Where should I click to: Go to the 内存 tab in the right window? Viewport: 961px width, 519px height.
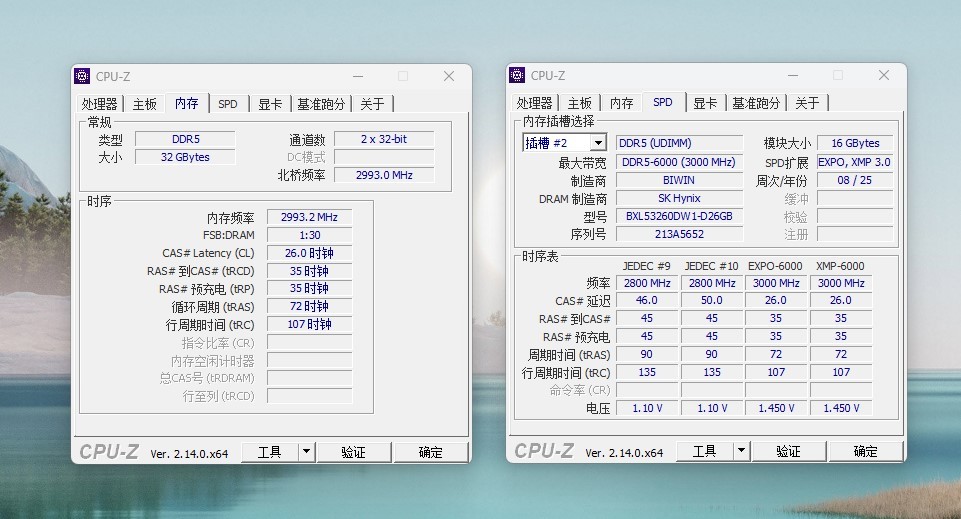point(621,103)
